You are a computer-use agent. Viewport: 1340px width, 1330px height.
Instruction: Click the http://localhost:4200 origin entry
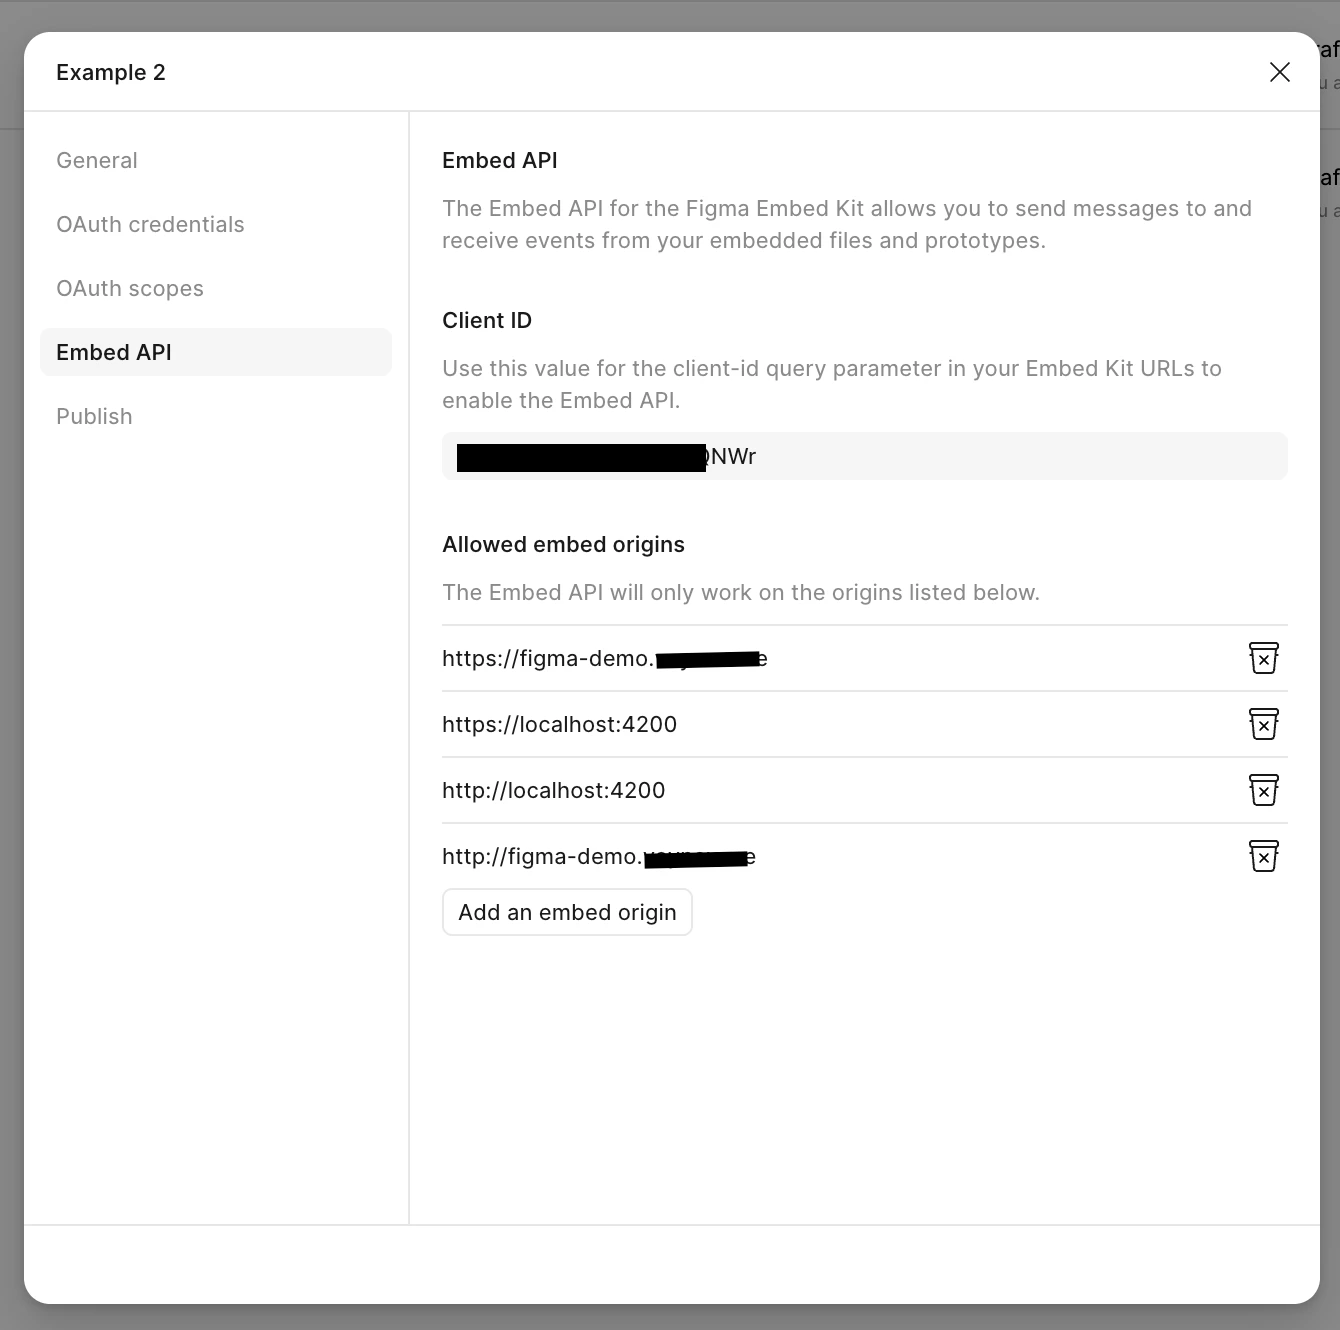(554, 790)
